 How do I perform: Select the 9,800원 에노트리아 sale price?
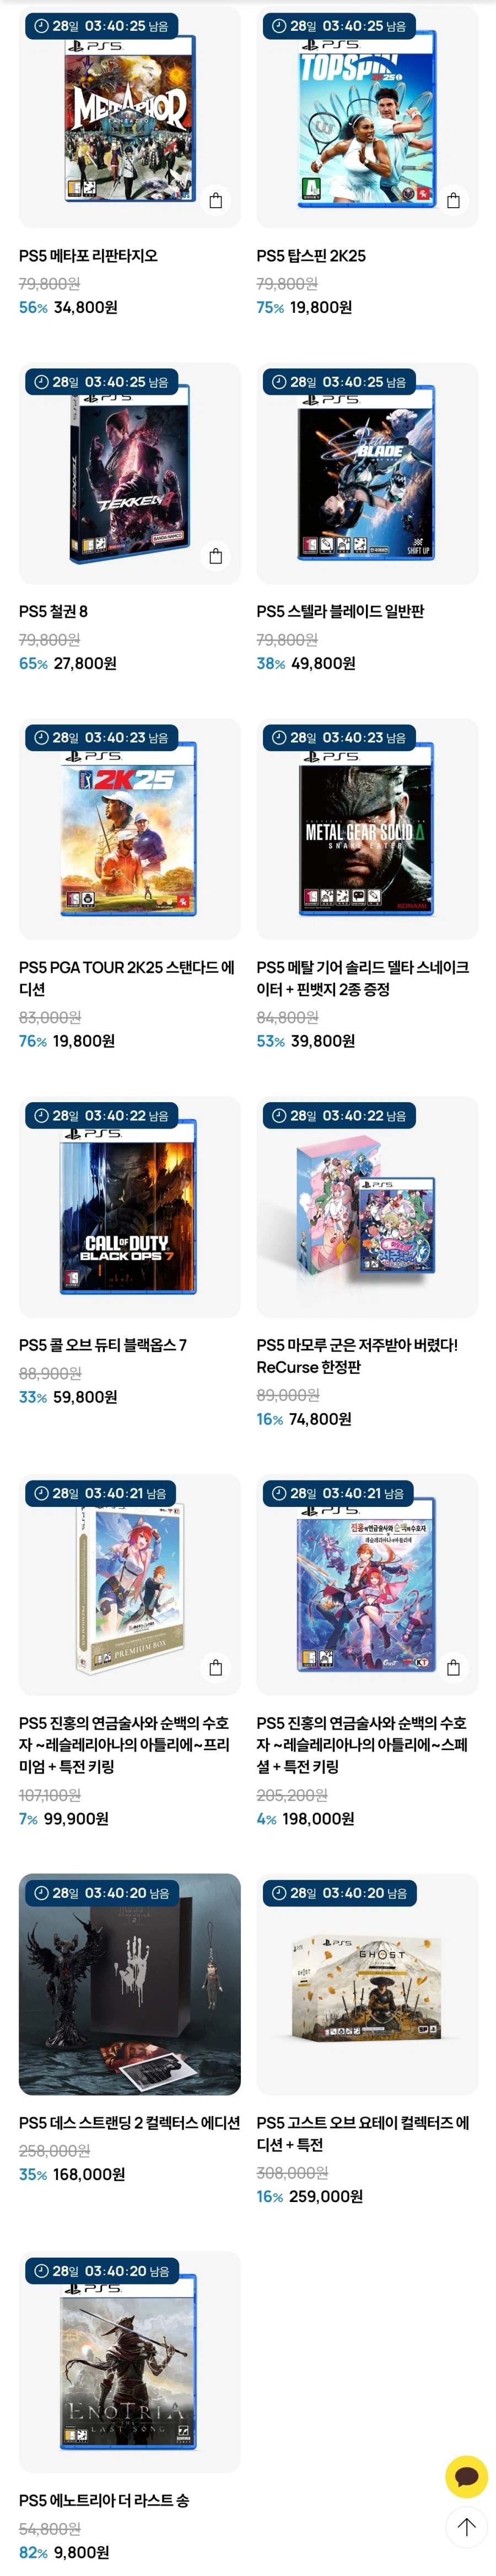(x=82, y=2552)
